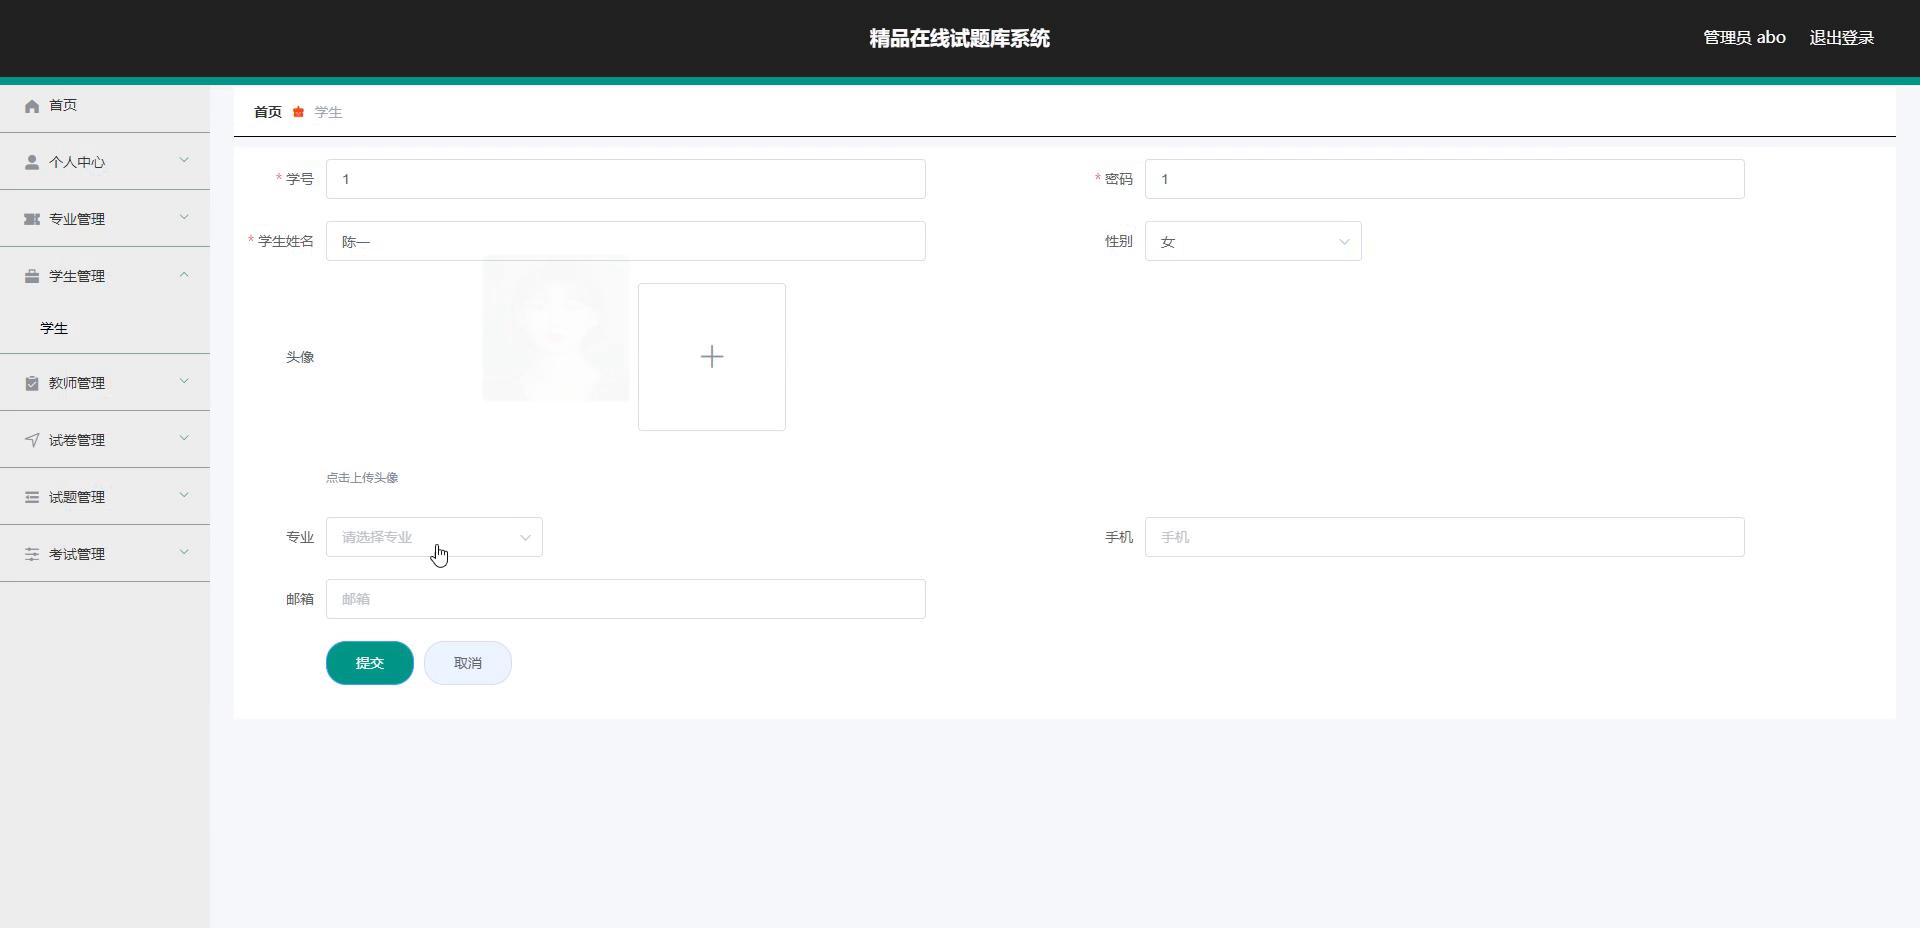Select the 学生 submenu item
The width and height of the screenshot is (1920, 928).
point(54,328)
